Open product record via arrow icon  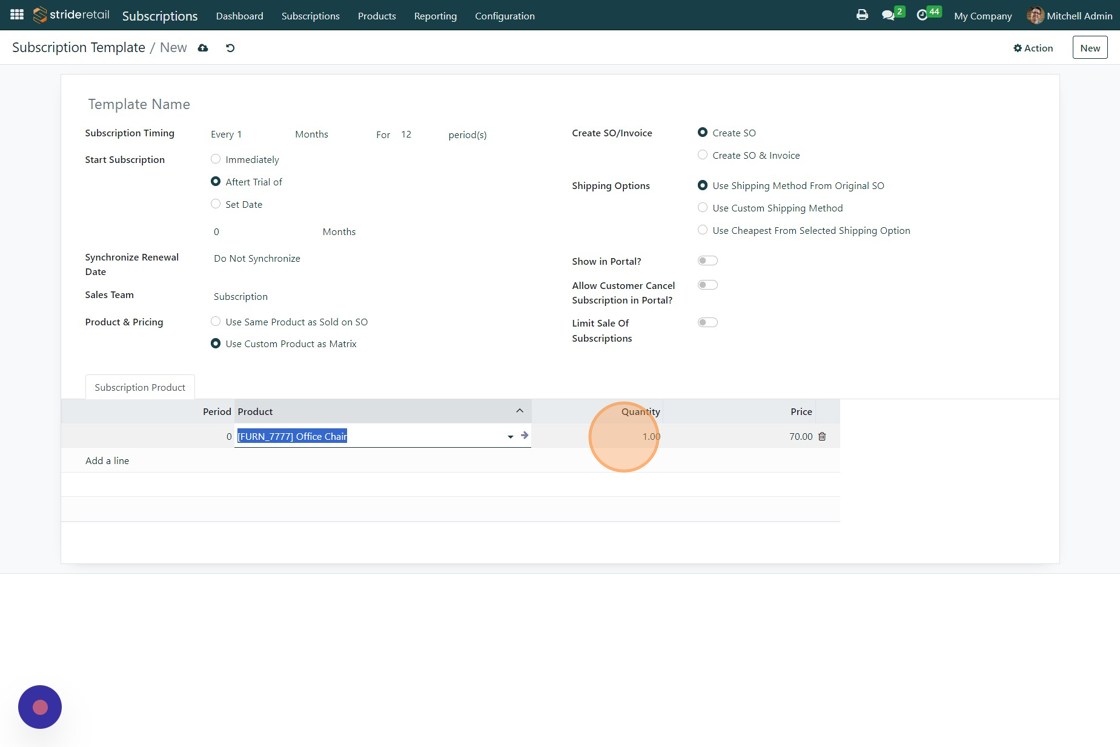pyautogui.click(x=524, y=436)
